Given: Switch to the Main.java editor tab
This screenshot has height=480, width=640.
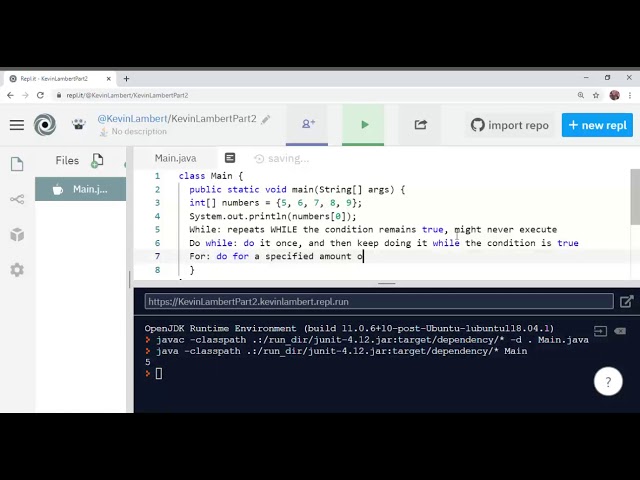Looking at the screenshot, I should 176,158.
